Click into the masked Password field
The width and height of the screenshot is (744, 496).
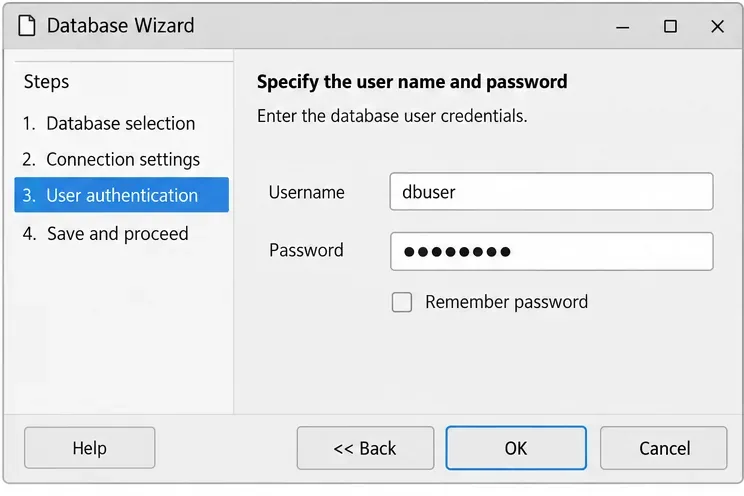[551, 252]
